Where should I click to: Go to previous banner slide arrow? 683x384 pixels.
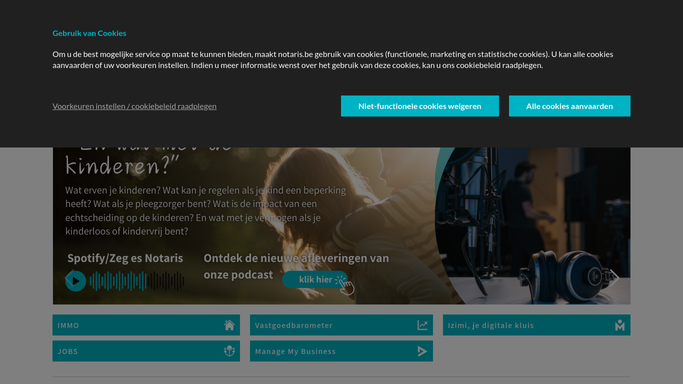[69, 277]
